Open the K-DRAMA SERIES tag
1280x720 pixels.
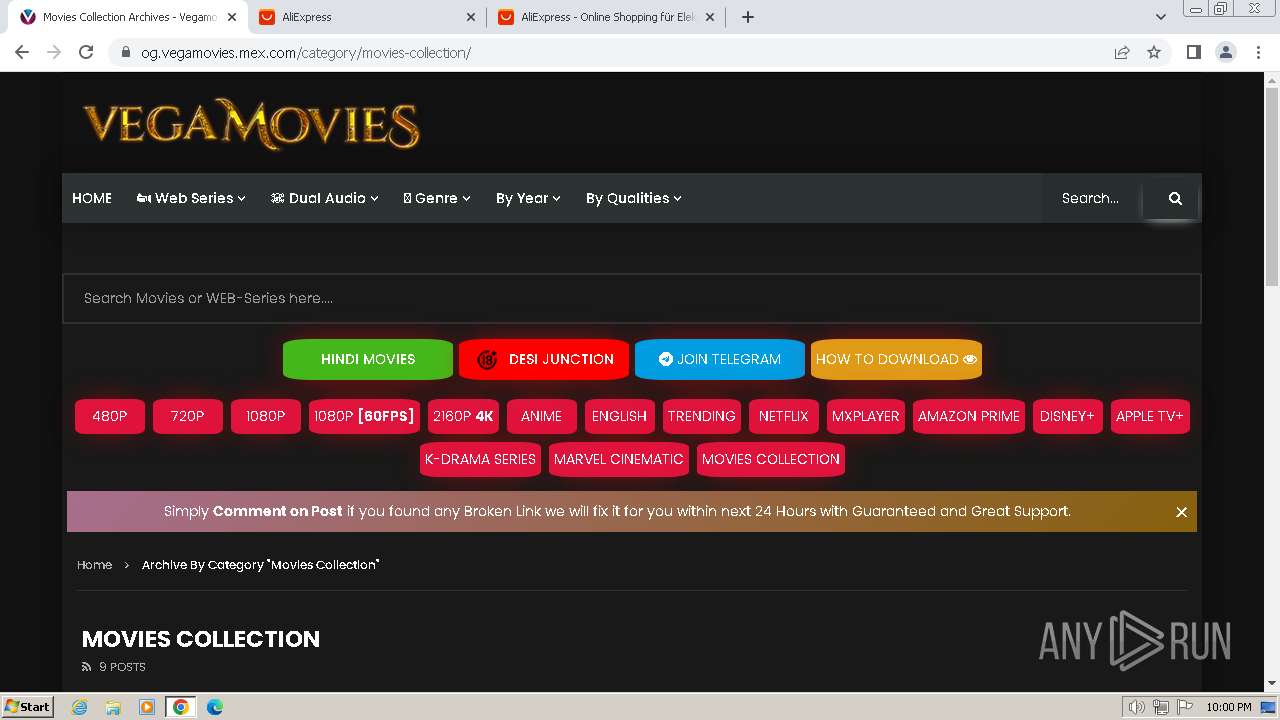480,459
